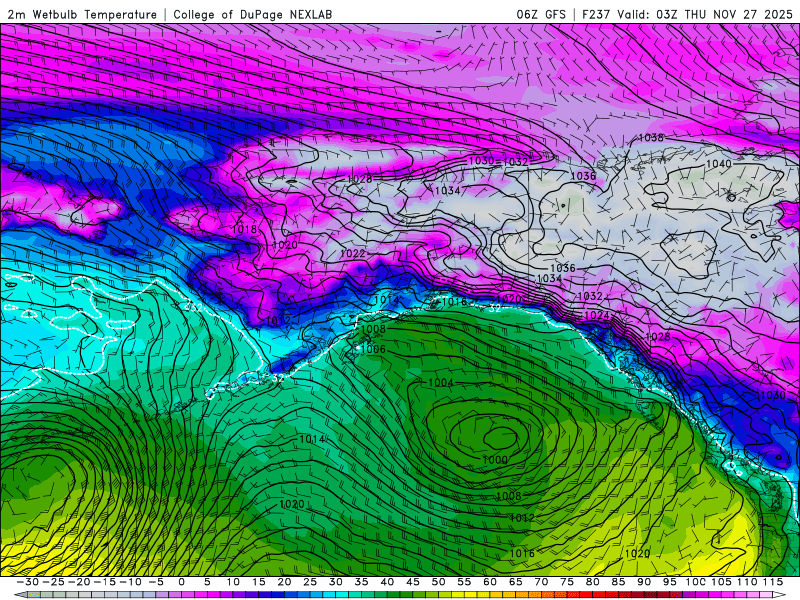Image resolution: width=800 pixels, height=600 pixels.
Task: Click the -30 value on the color scale
Action: [28, 582]
